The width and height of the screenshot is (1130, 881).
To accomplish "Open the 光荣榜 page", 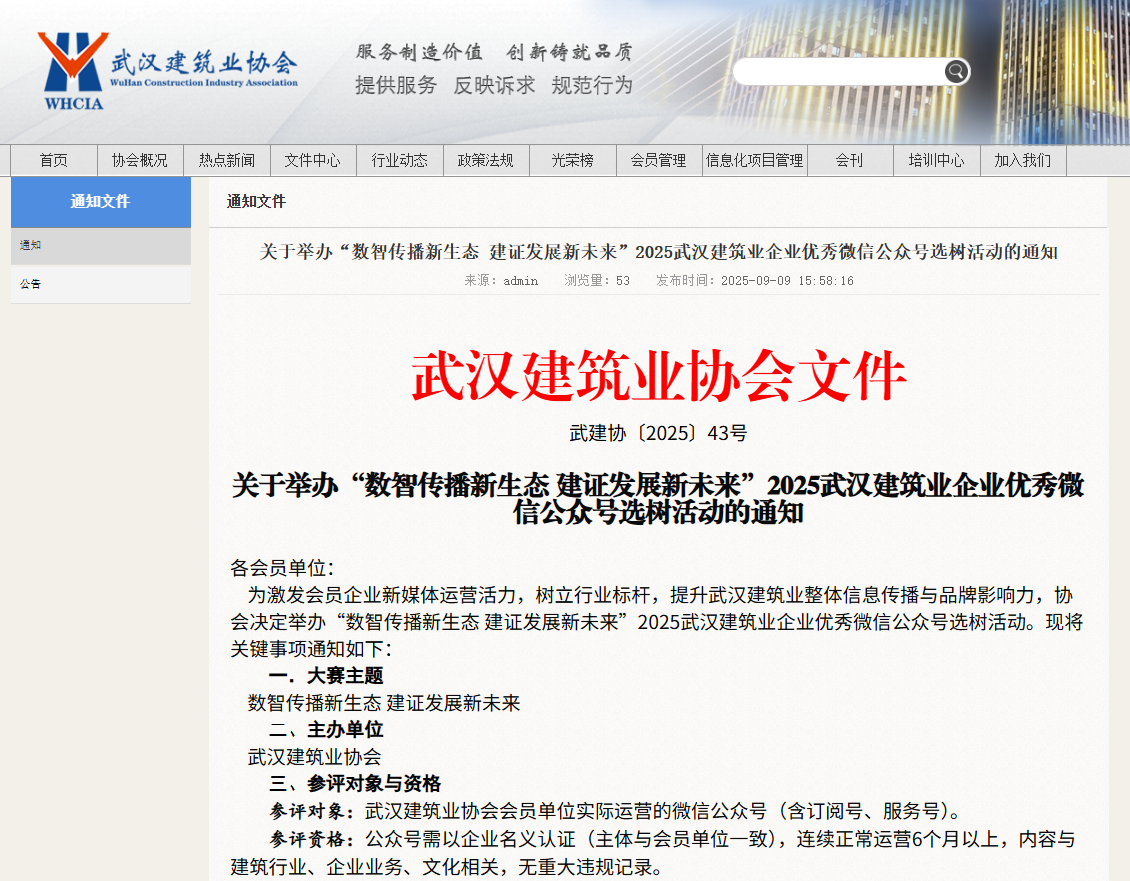I will click(x=572, y=160).
